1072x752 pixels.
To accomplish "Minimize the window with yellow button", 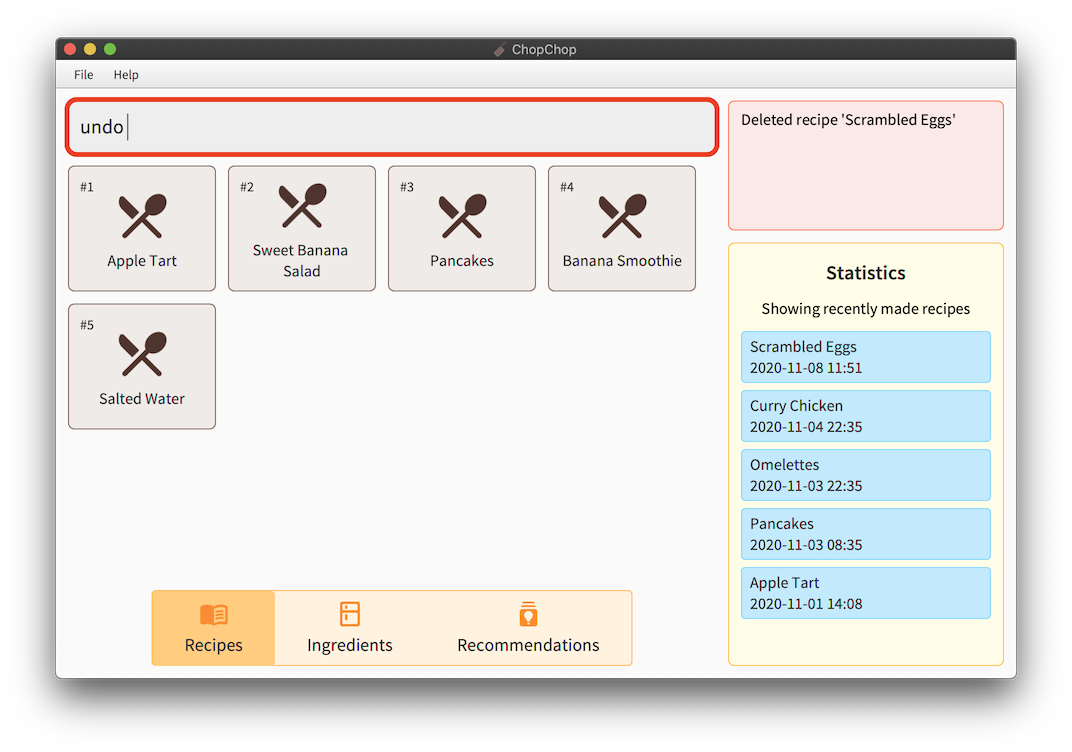I will pos(90,49).
